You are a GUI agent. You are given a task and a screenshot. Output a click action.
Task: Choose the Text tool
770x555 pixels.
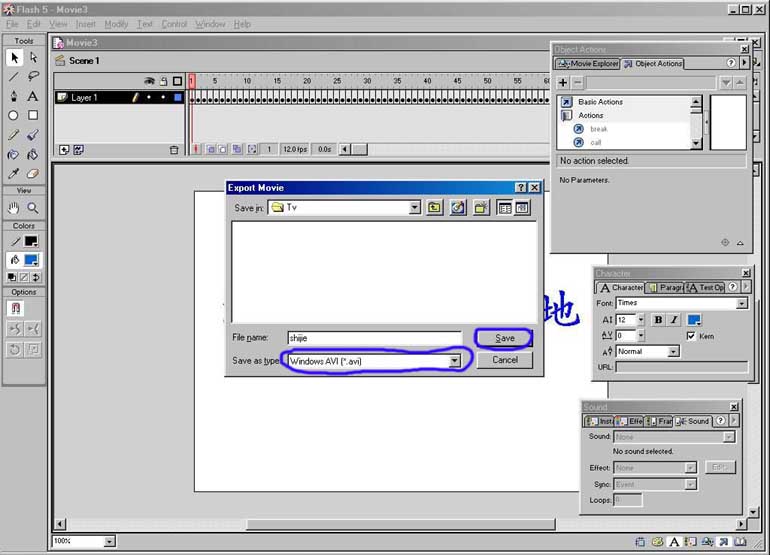pyautogui.click(x=33, y=96)
